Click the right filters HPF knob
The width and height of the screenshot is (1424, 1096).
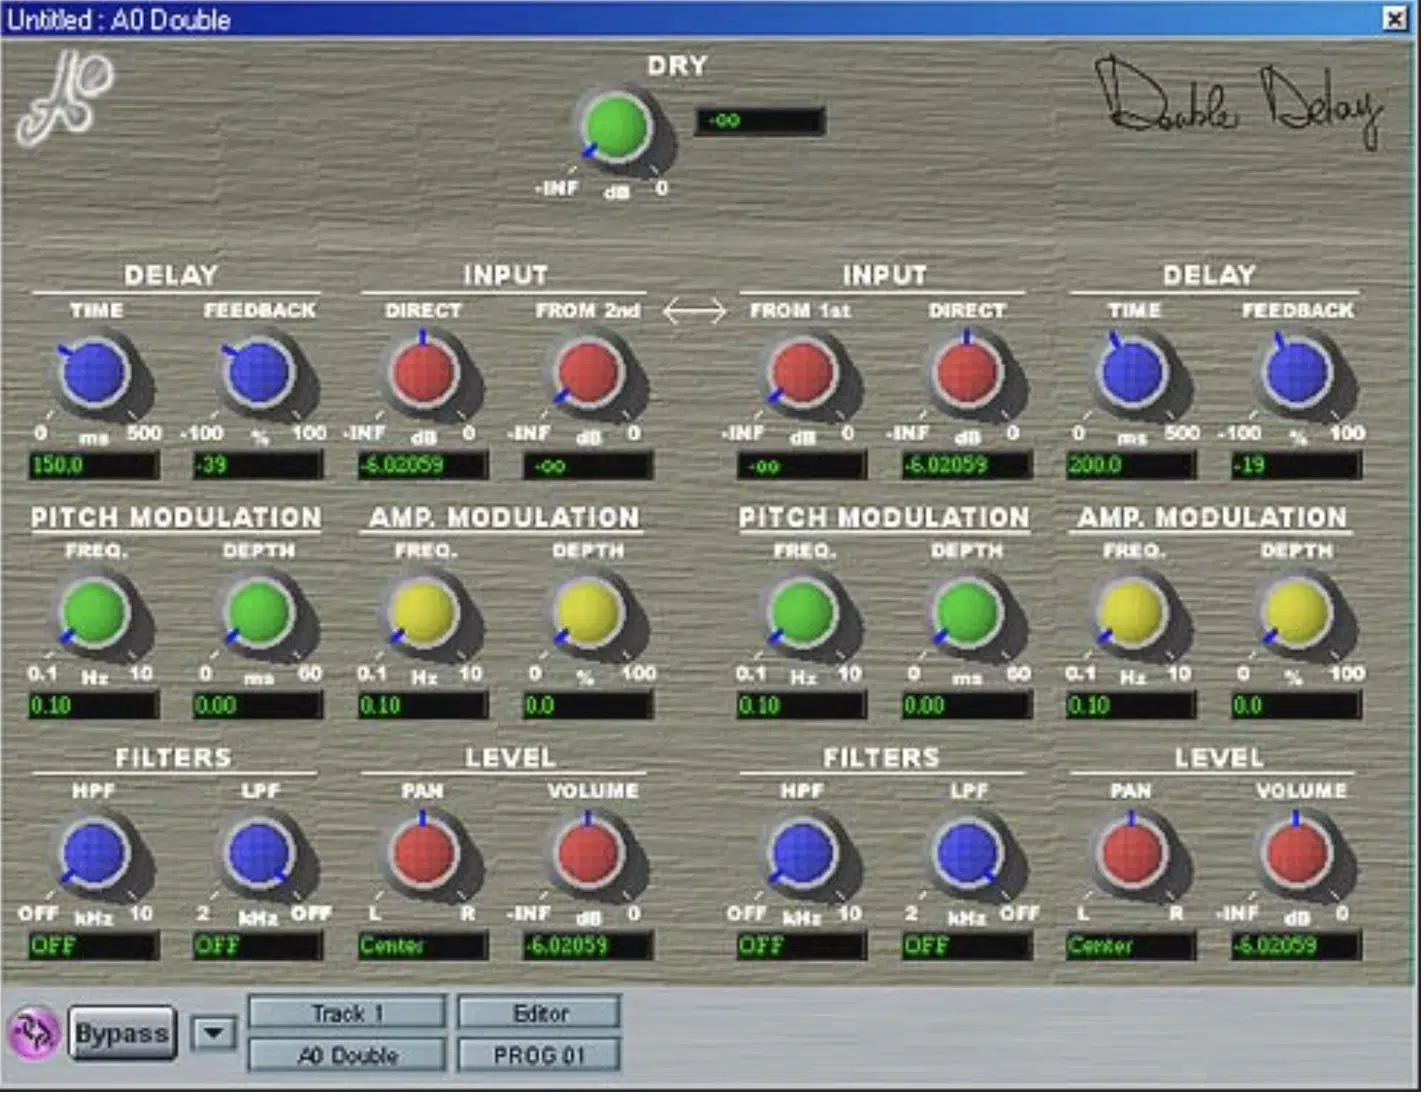(802, 854)
